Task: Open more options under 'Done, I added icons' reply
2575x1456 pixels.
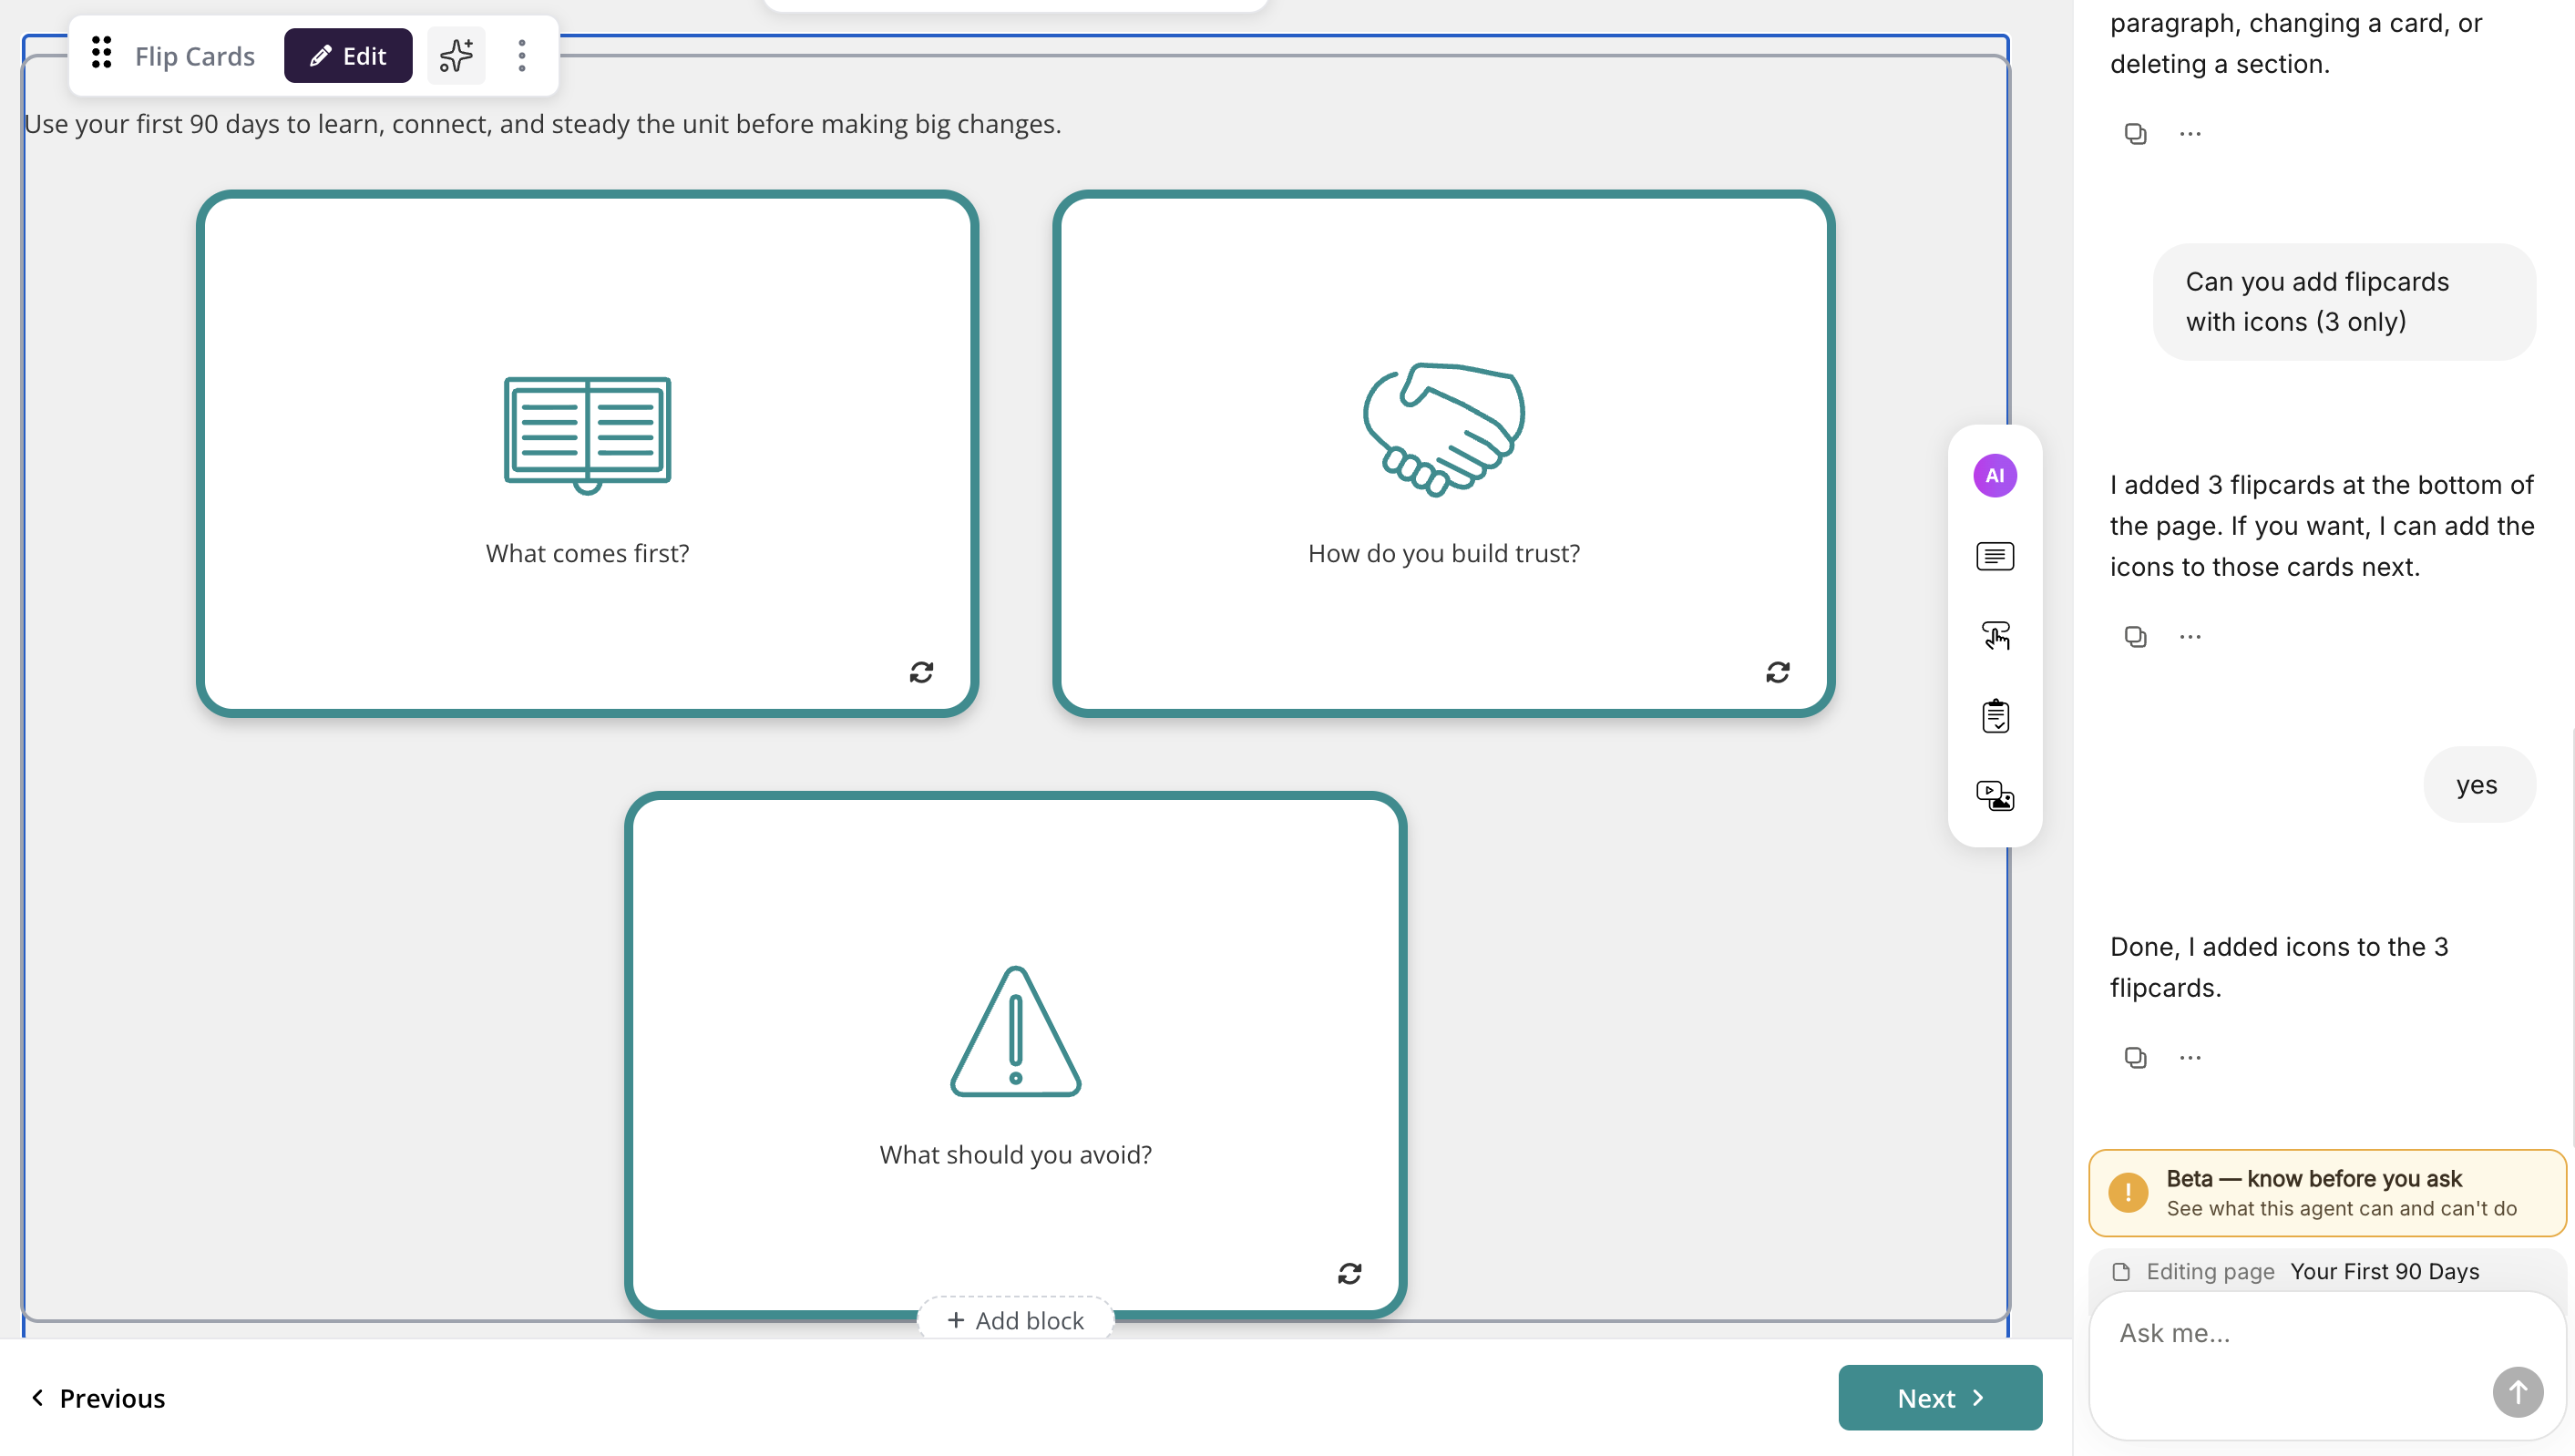Action: pyautogui.click(x=2190, y=1057)
